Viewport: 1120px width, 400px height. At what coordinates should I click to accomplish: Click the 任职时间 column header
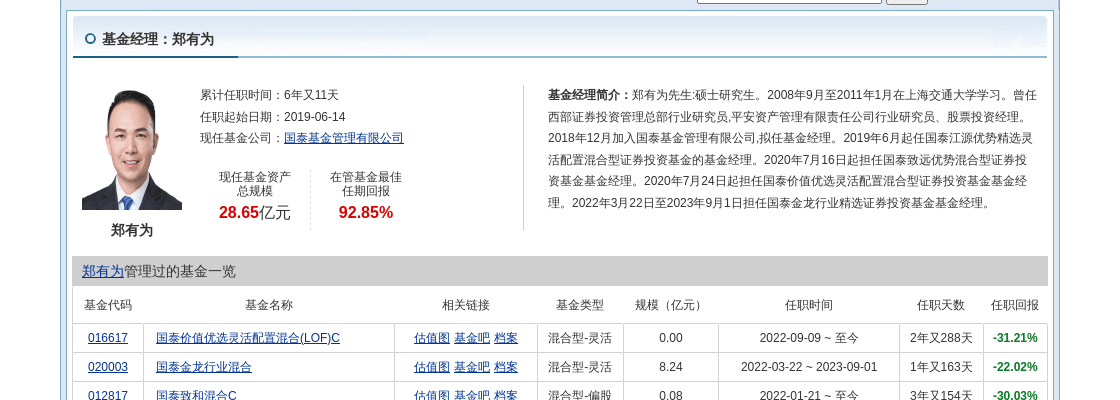809,305
